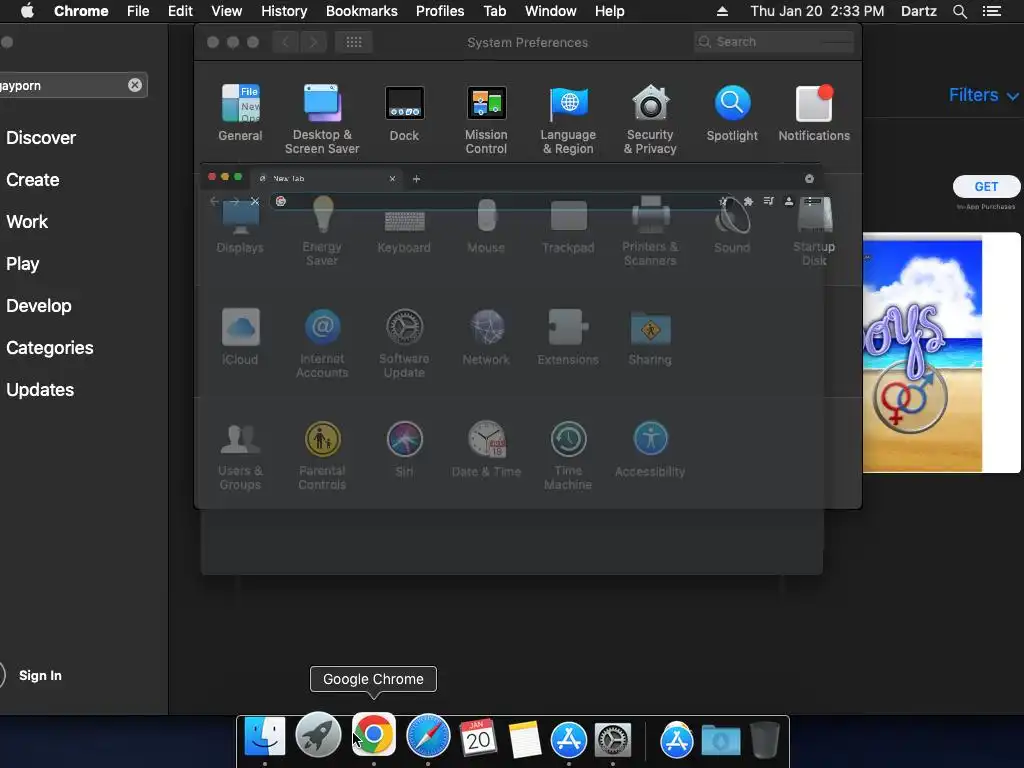1024x768 pixels.
Task: Open Time Machine preferences
Action: pos(568,455)
